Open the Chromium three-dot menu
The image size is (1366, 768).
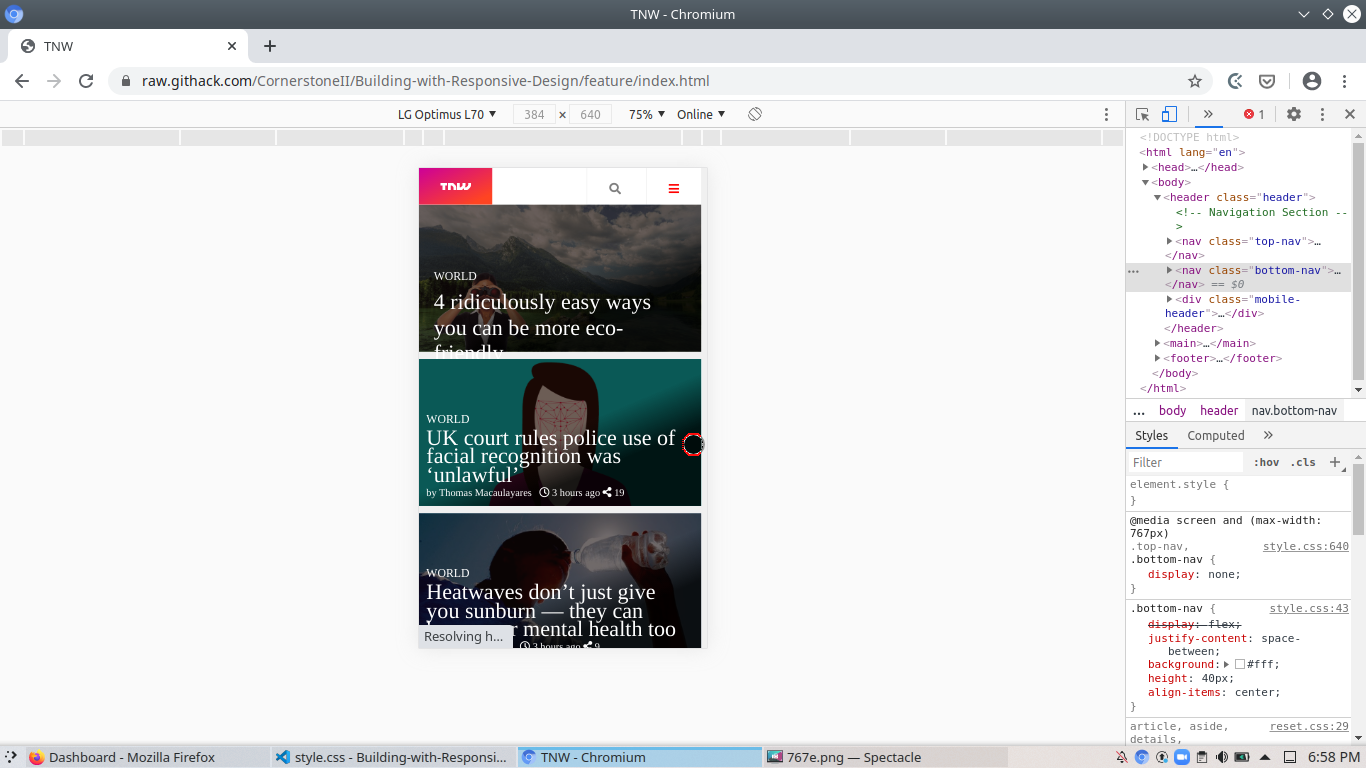pos(1344,81)
